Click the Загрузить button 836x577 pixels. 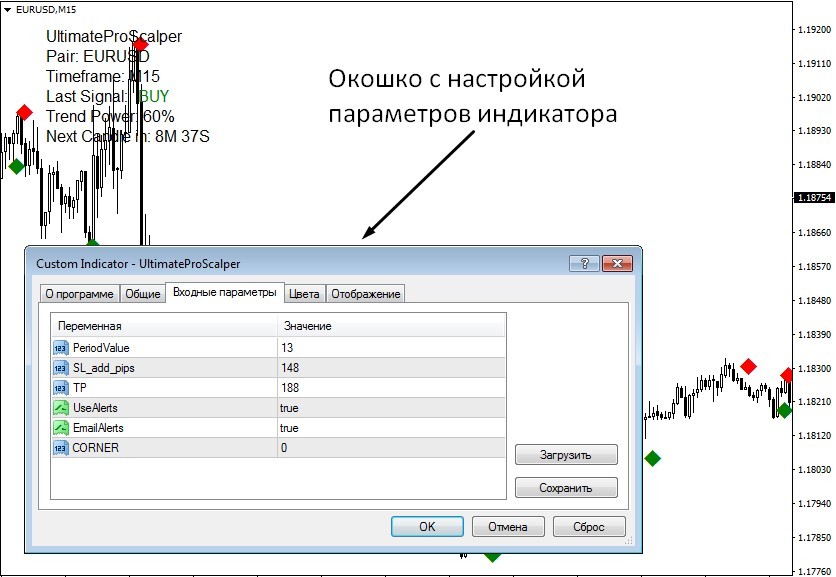566,455
